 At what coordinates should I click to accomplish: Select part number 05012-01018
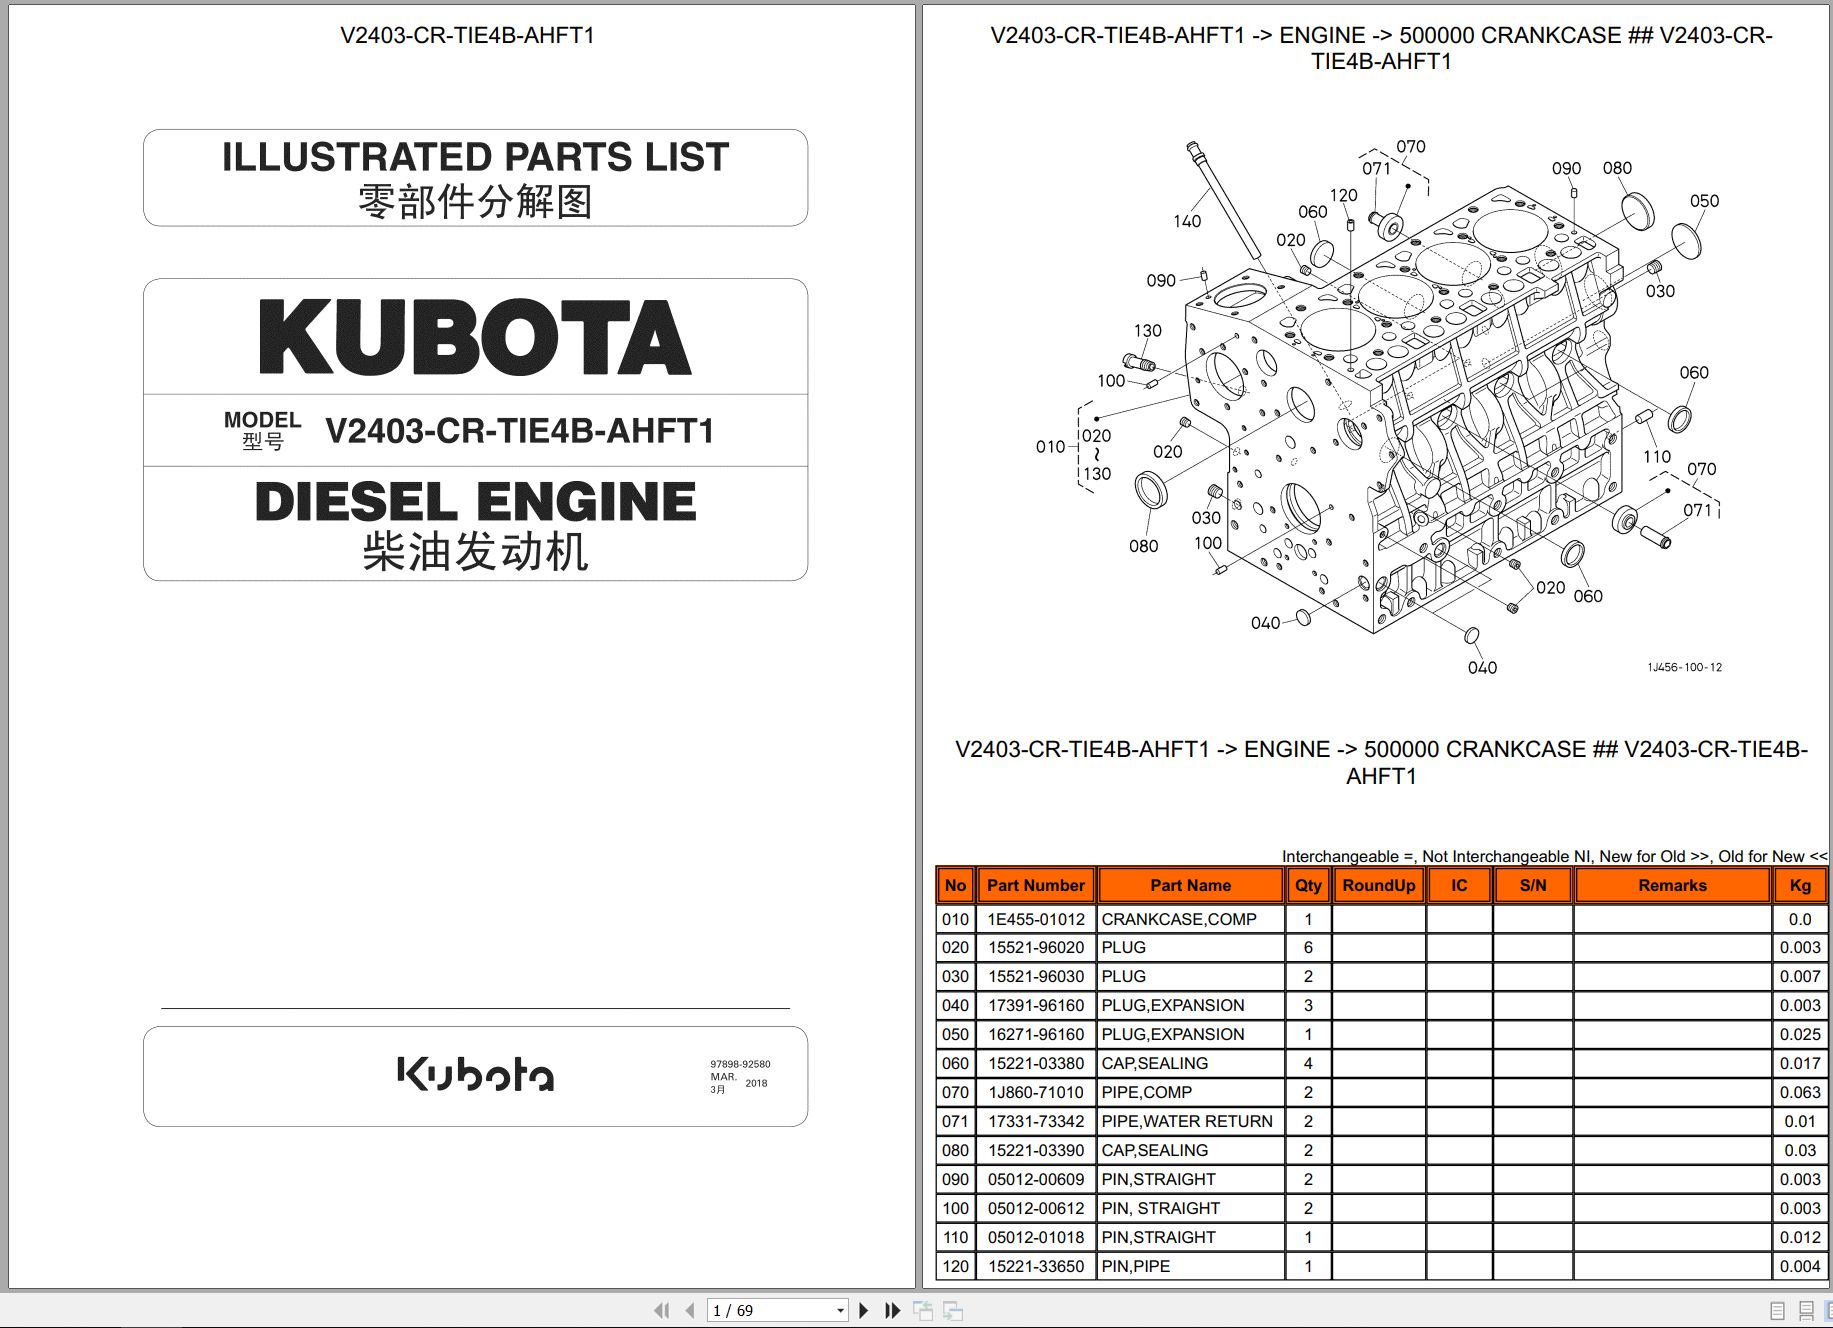pyautogui.click(x=1036, y=1237)
